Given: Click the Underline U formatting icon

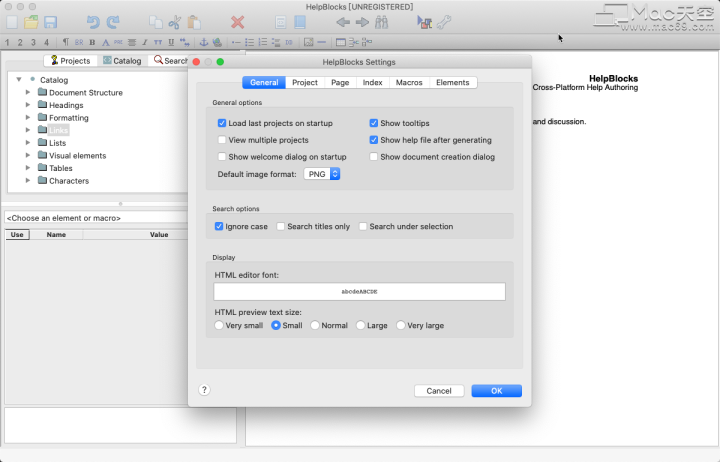Looking at the screenshot, I should coord(171,42).
